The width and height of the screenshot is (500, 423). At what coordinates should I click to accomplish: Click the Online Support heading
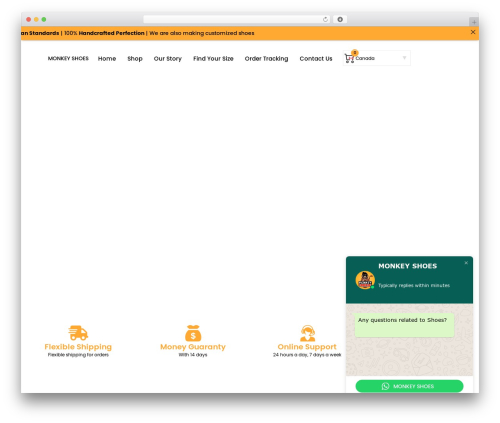(307, 347)
